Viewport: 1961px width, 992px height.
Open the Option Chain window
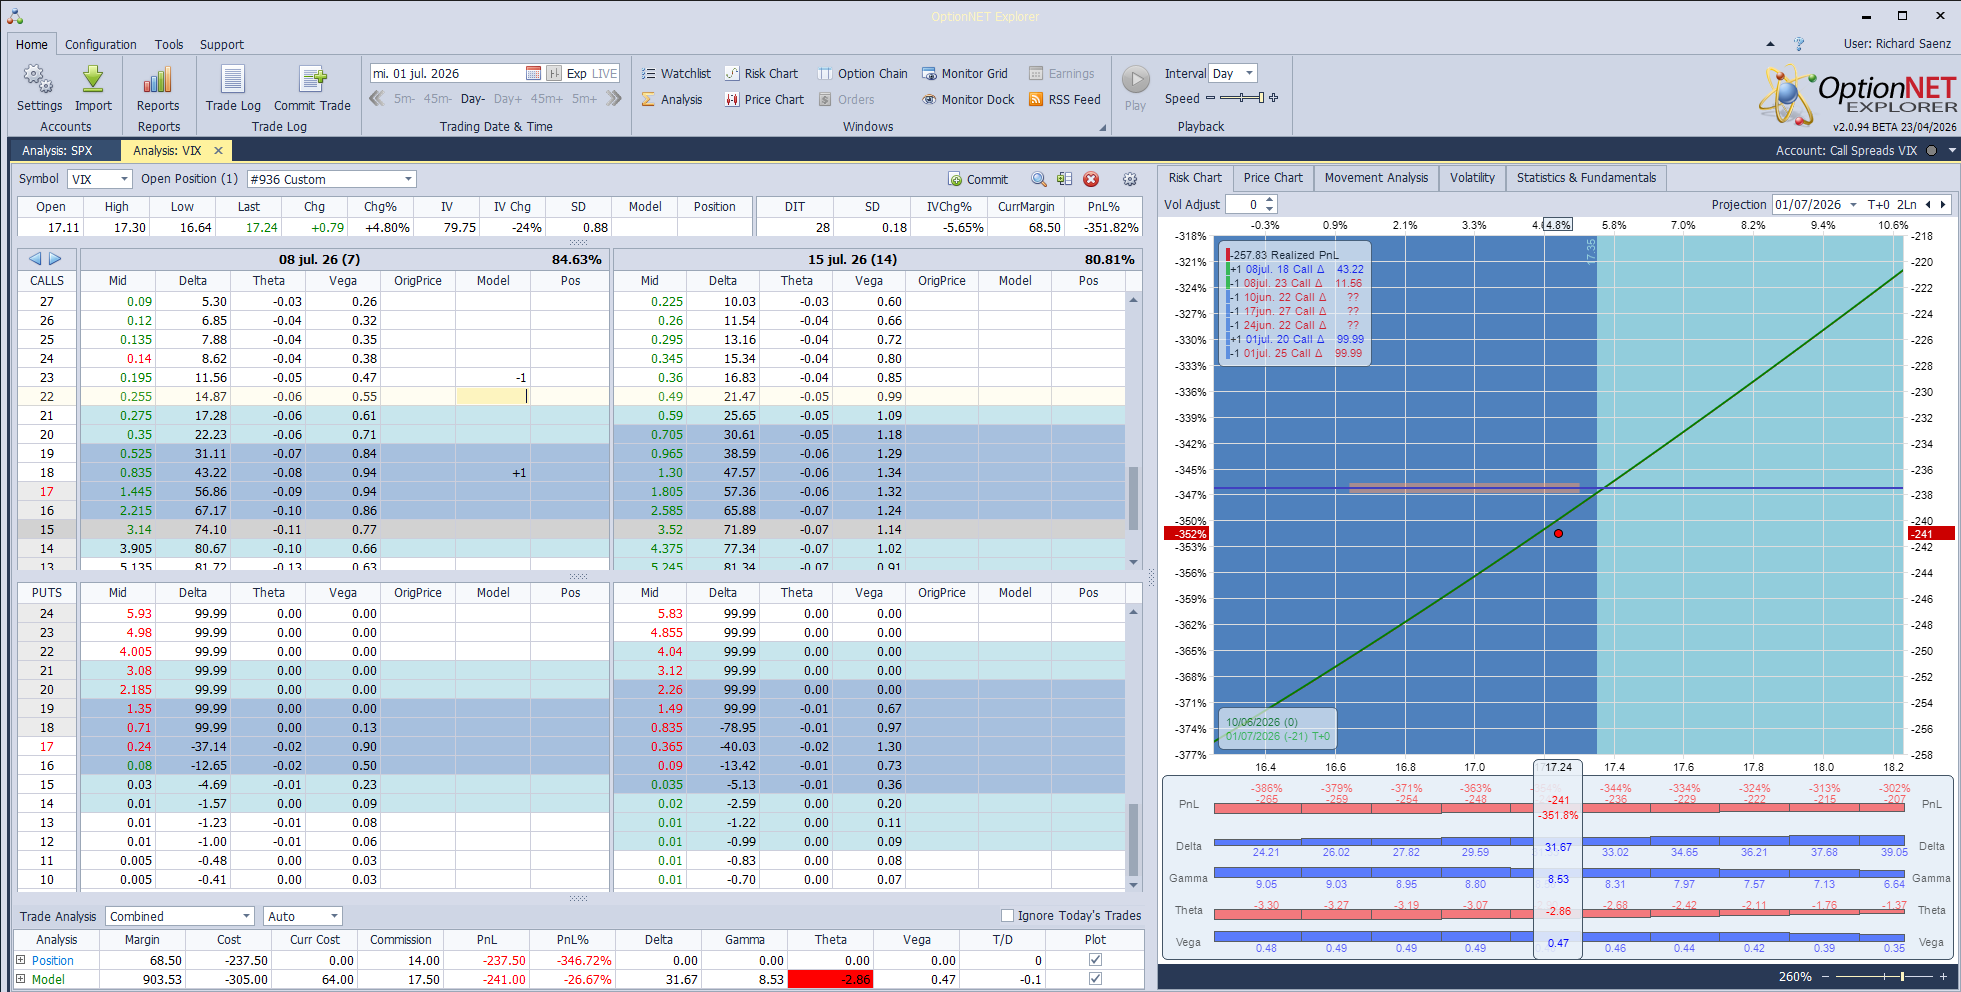[x=862, y=73]
